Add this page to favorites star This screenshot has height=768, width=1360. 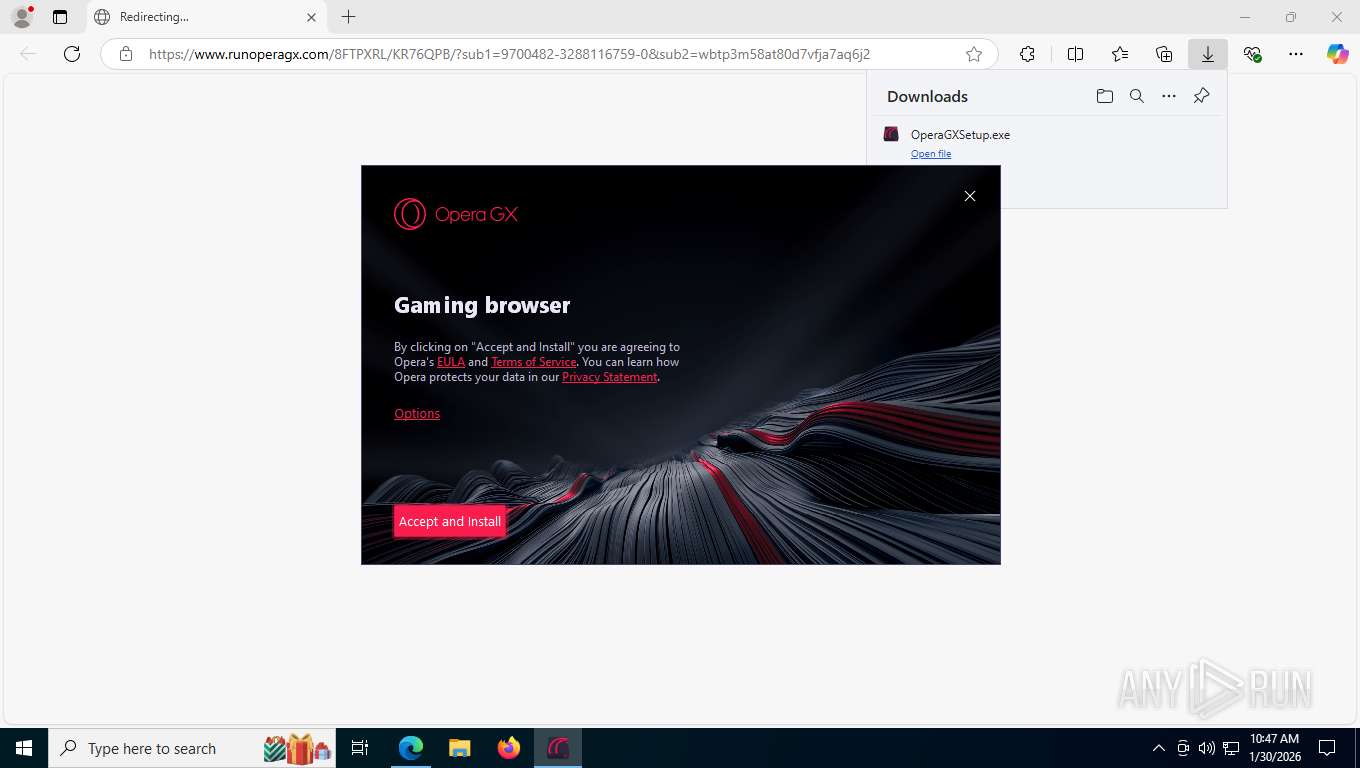pos(973,54)
